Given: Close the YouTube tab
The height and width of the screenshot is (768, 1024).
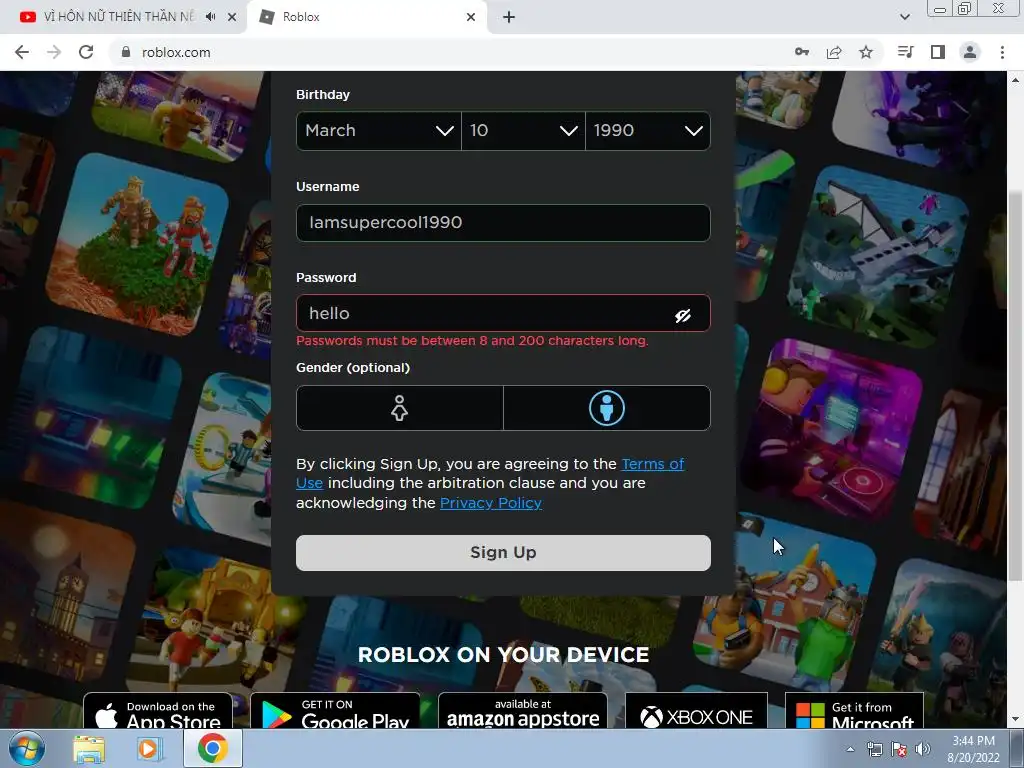Looking at the screenshot, I should click(232, 17).
